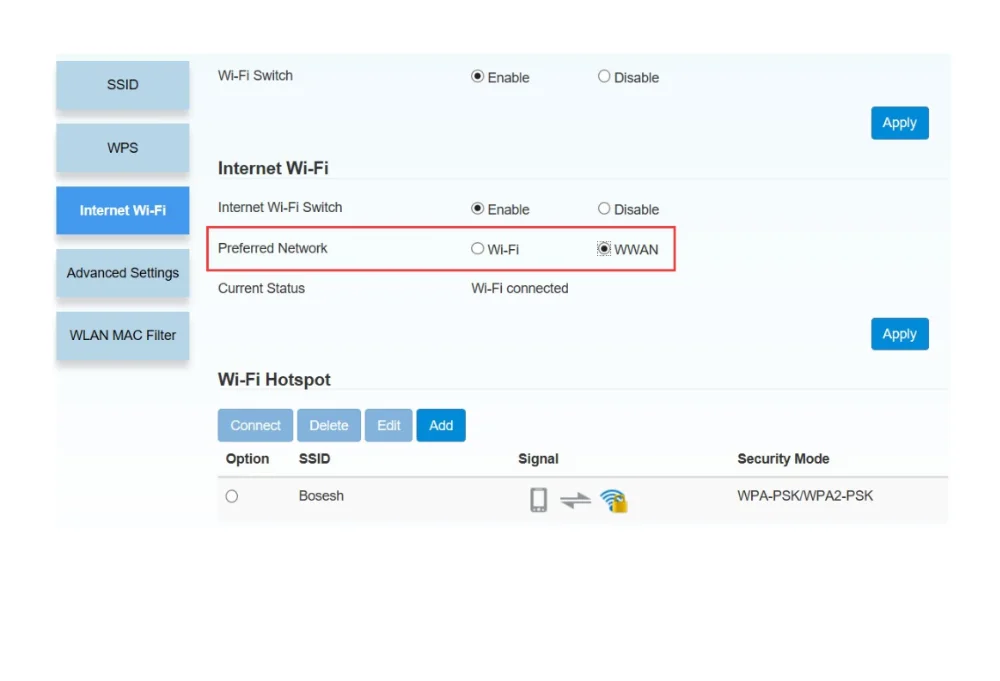Open the SSID settings tab
Viewport: 1000px width, 681px height.
(122, 85)
